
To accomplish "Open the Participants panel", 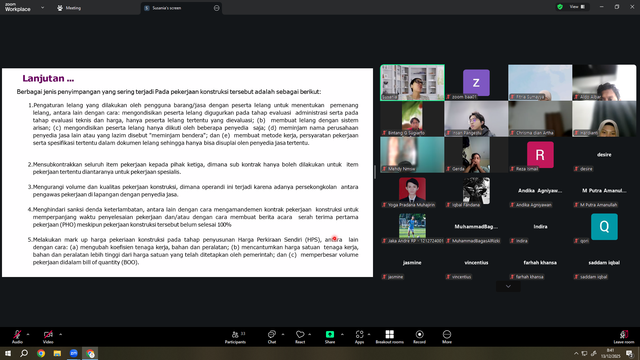I will click(x=235, y=337).
